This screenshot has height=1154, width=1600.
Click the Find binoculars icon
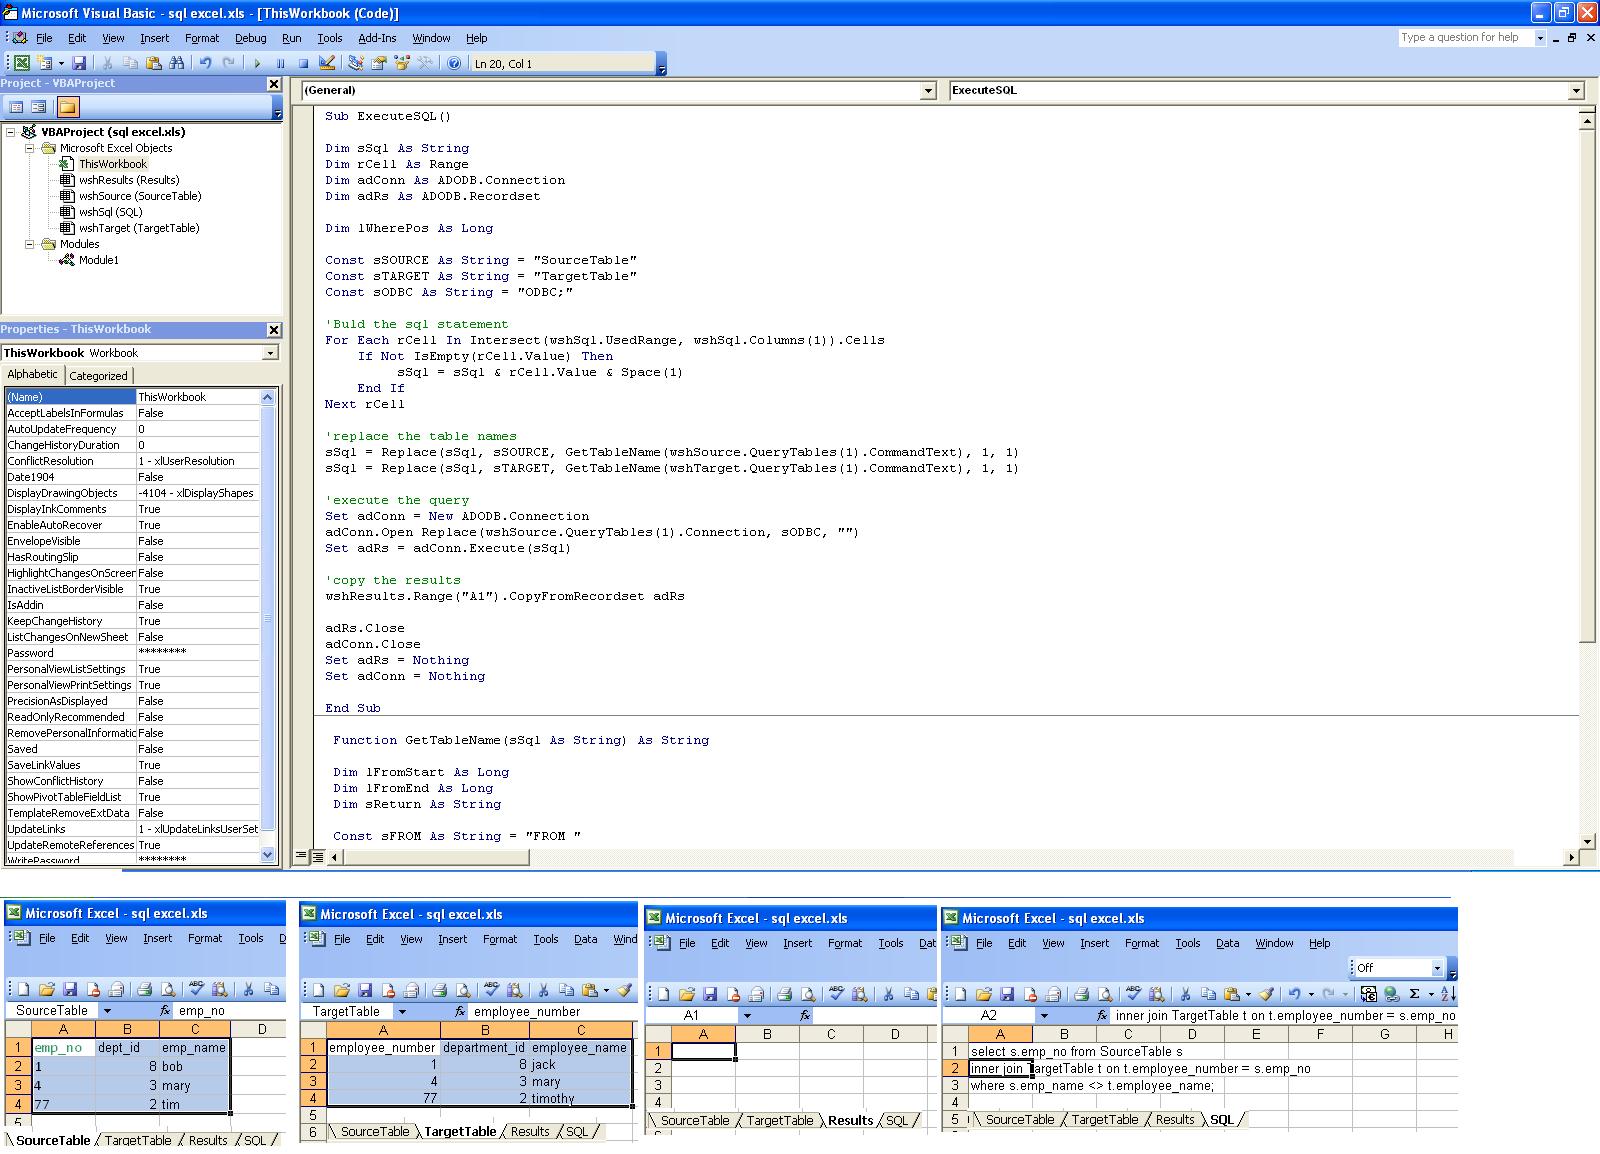tap(177, 63)
